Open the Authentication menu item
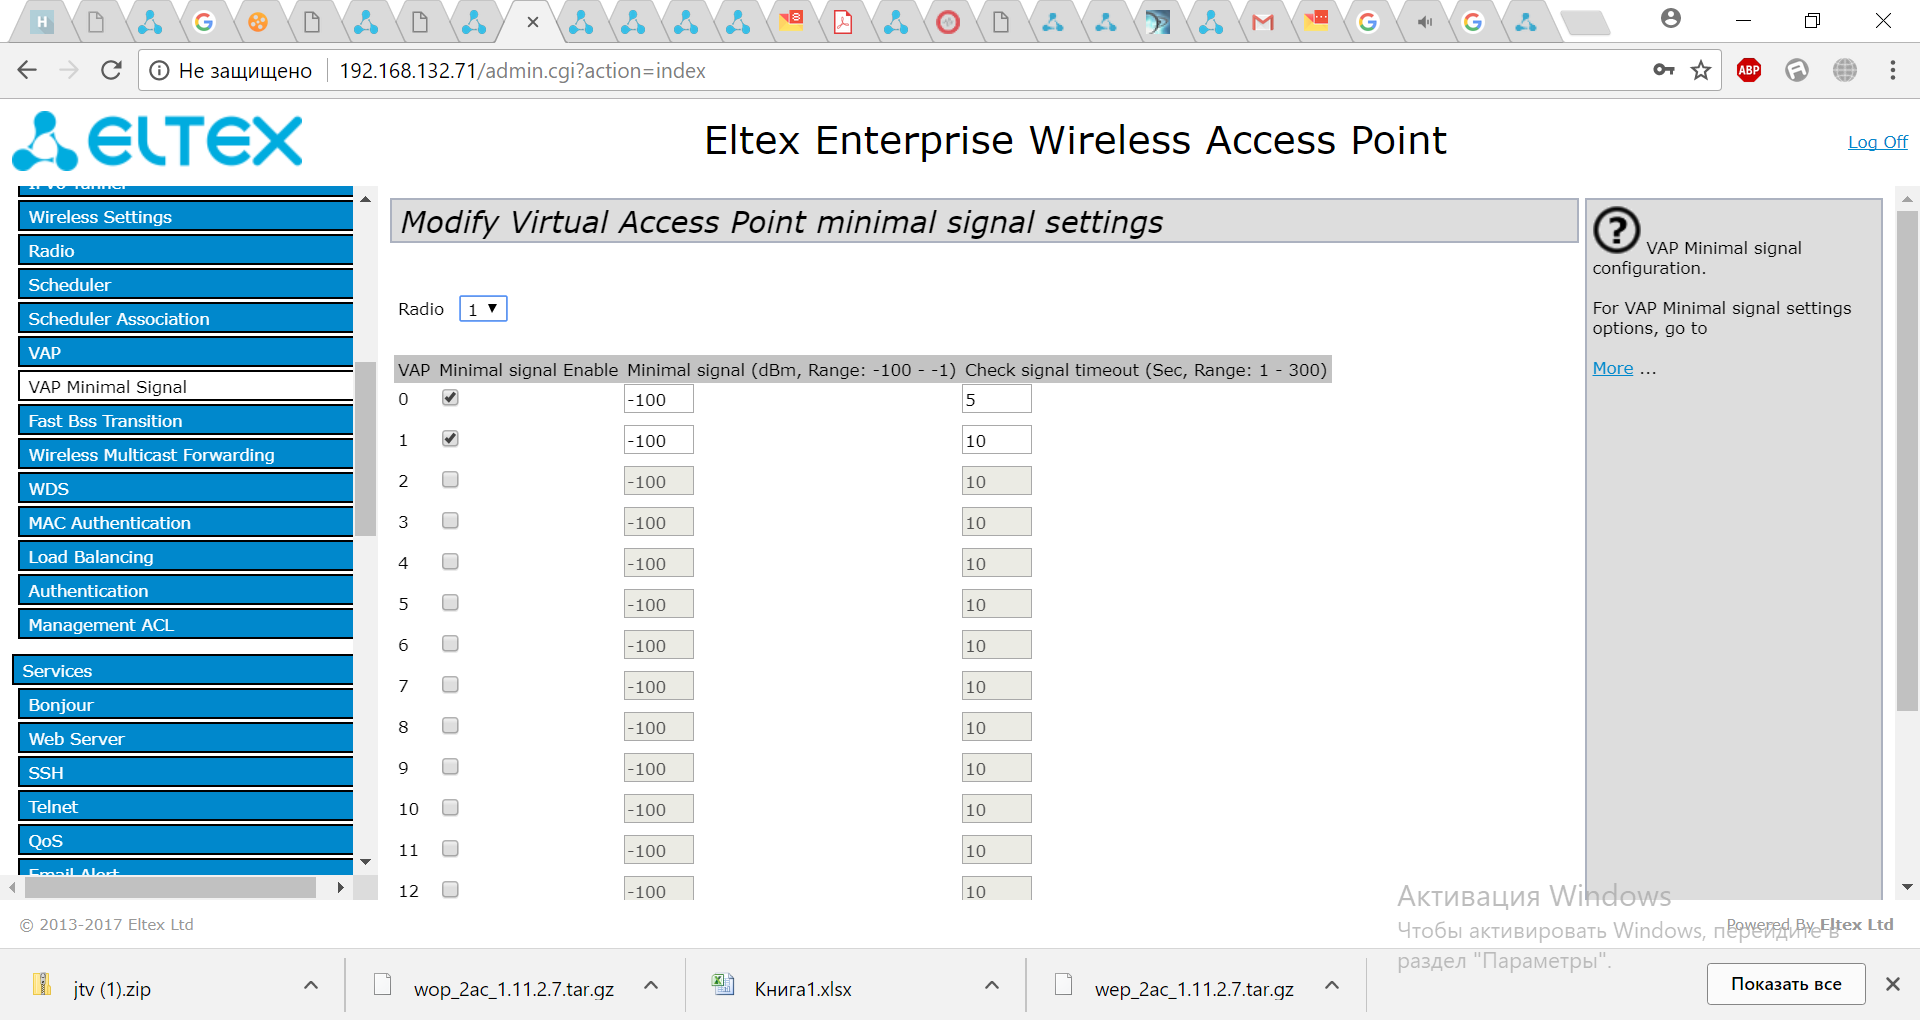 [186, 591]
